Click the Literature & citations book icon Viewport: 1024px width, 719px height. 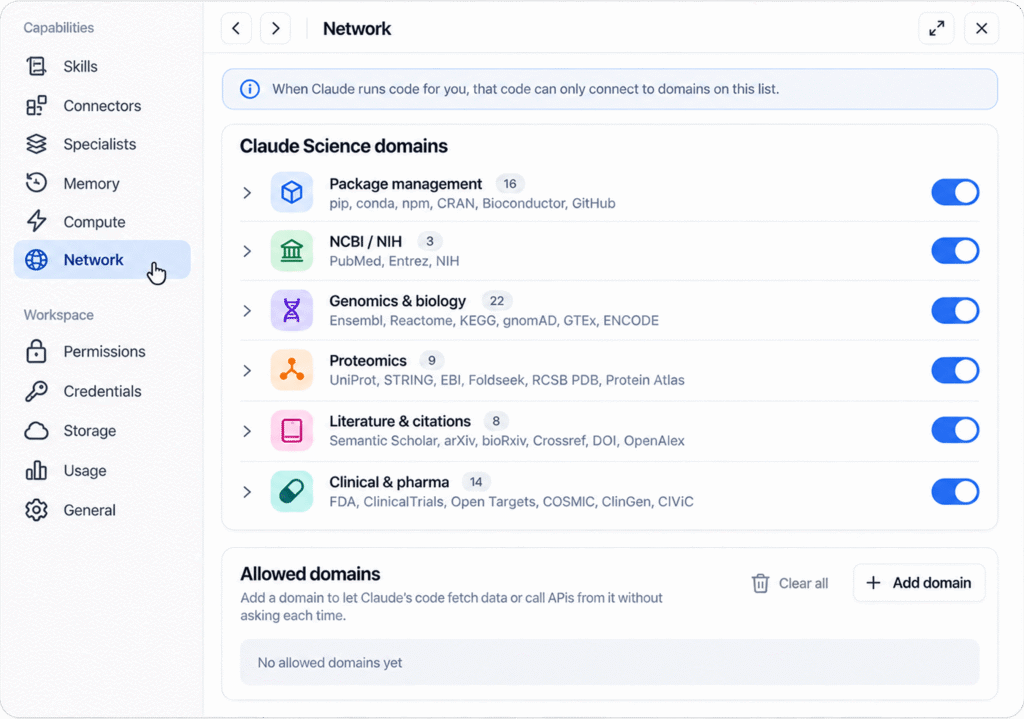292,430
